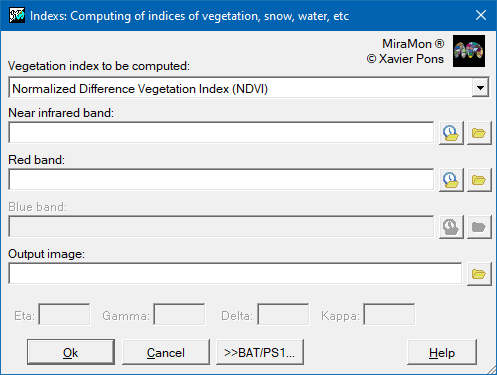
Task: Browse folder for Red band file
Action: tap(479, 180)
